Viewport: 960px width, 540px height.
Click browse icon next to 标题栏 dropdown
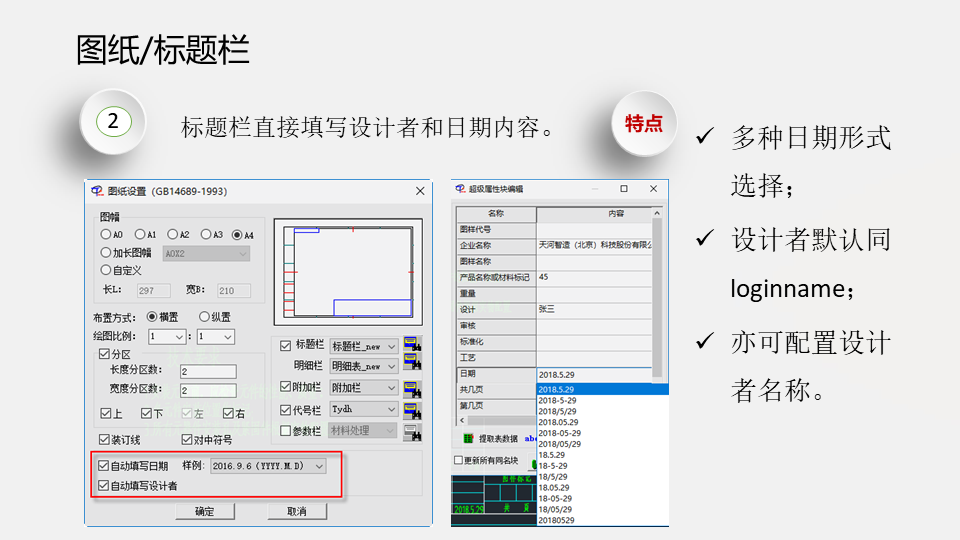(x=412, y=346)
